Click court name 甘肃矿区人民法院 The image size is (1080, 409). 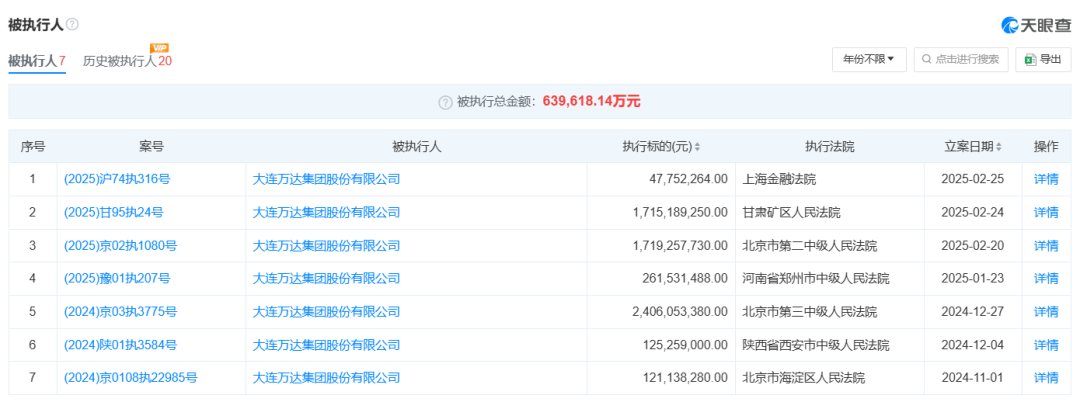pyautogui.click(x=791, y=212)
